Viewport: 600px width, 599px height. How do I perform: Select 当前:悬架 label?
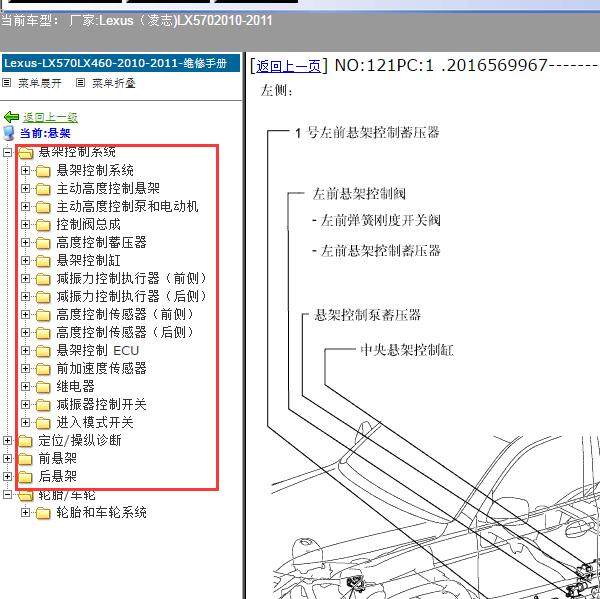45,133
